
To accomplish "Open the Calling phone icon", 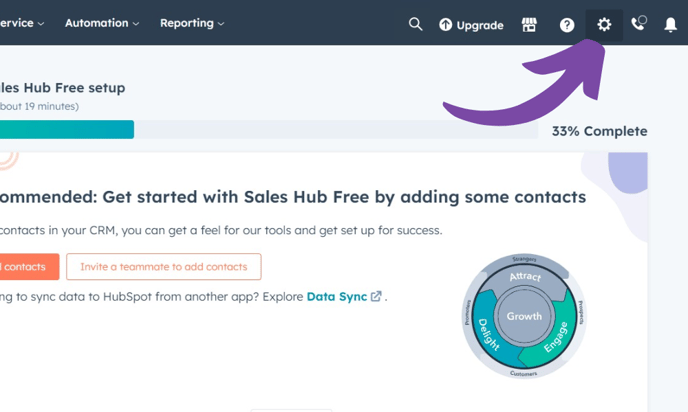I will pyautogui.click(x=638, y=24).
